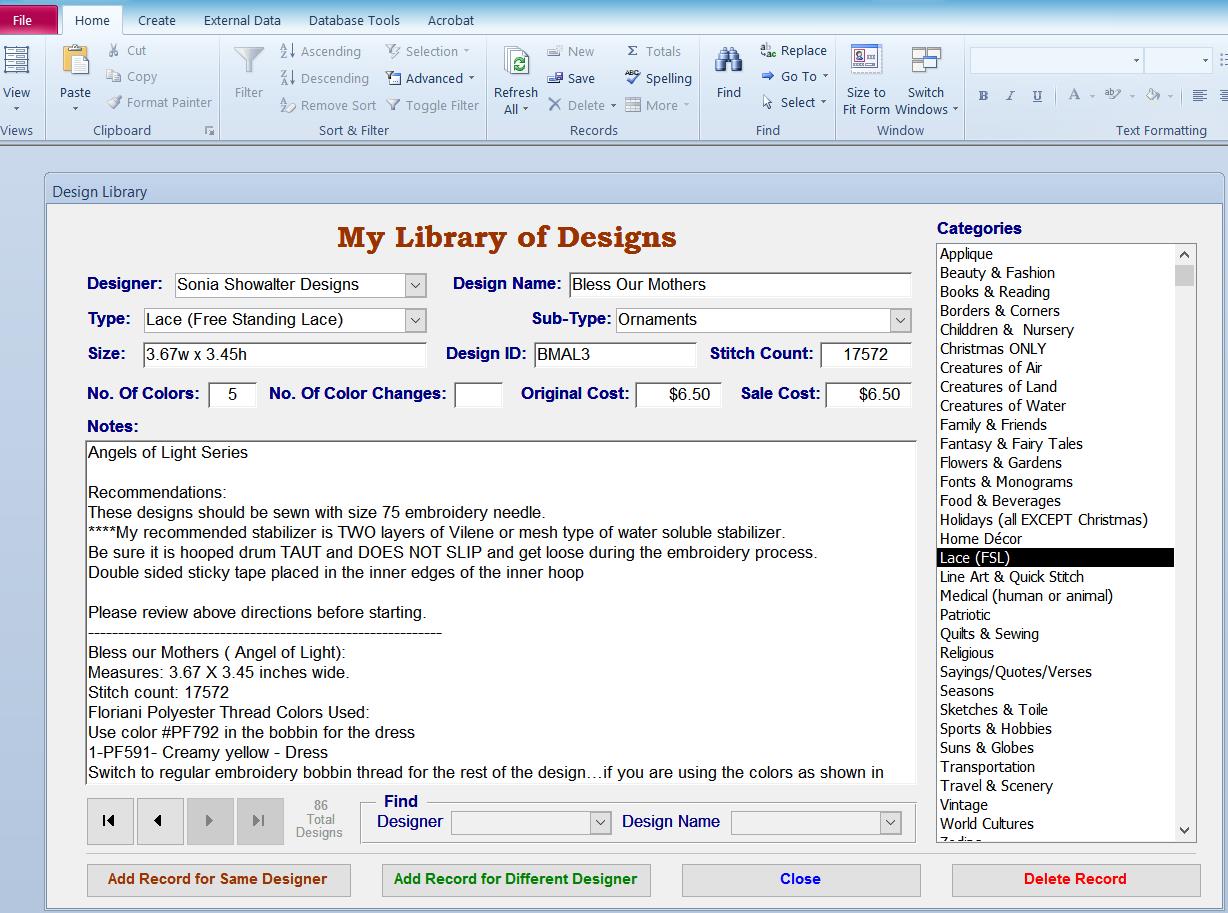Click the Size to Fit Form icon
This screenshot has height=913, width=1228.
pos(865,60)
